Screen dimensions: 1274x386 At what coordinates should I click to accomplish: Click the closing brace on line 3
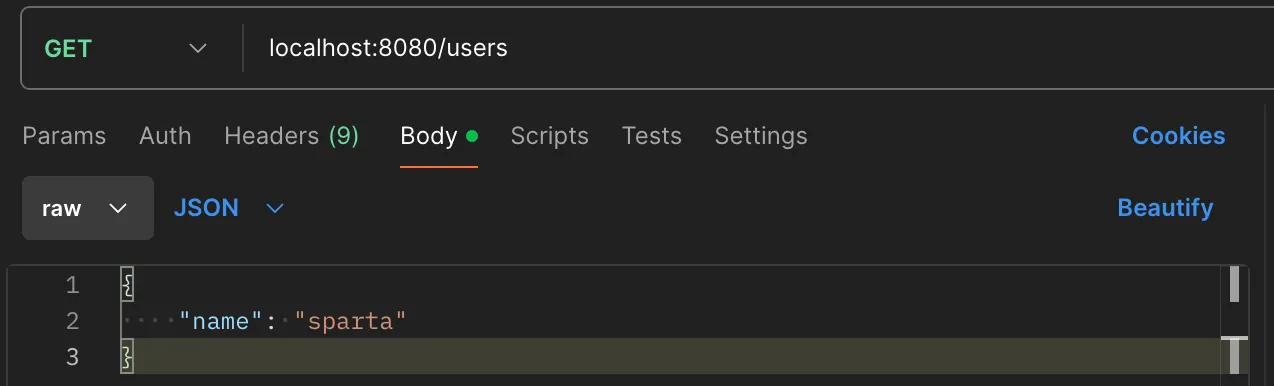(126, 356)
